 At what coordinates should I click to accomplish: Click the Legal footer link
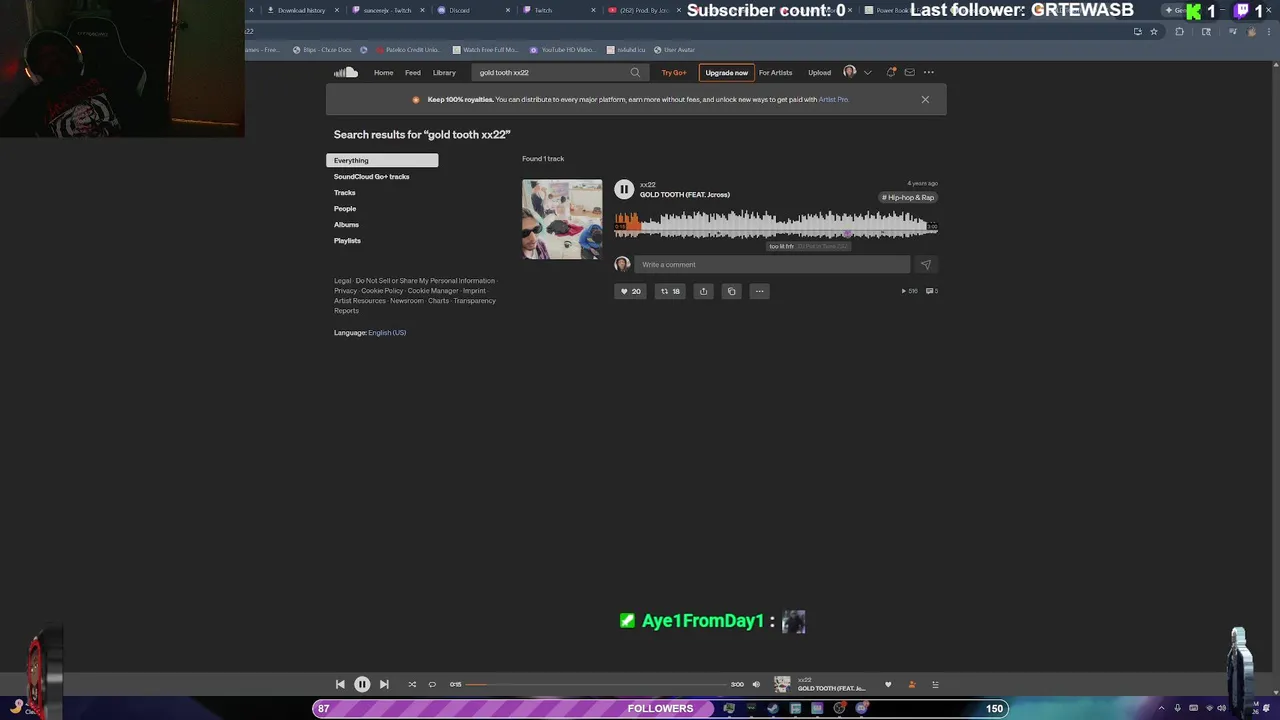tap(343, 281)
